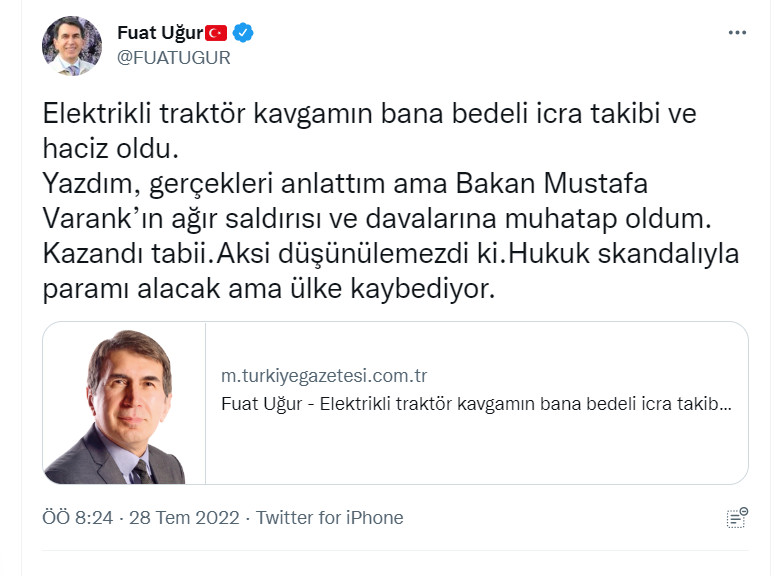Open the link card portrait thumbnail
774x576 pixels.
tap(124, 403)
